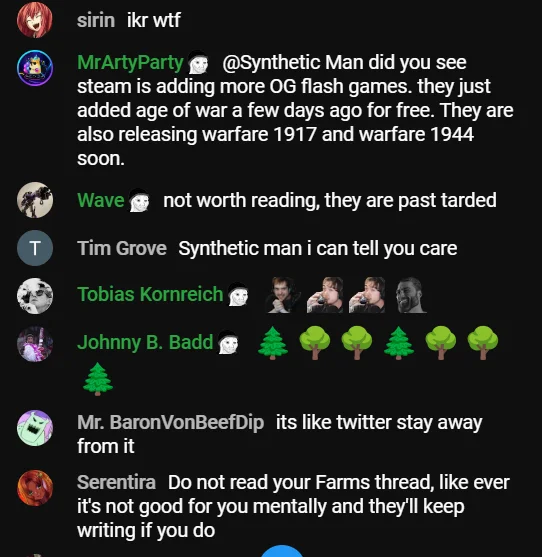Click the Serentira username

pos(116,482)
